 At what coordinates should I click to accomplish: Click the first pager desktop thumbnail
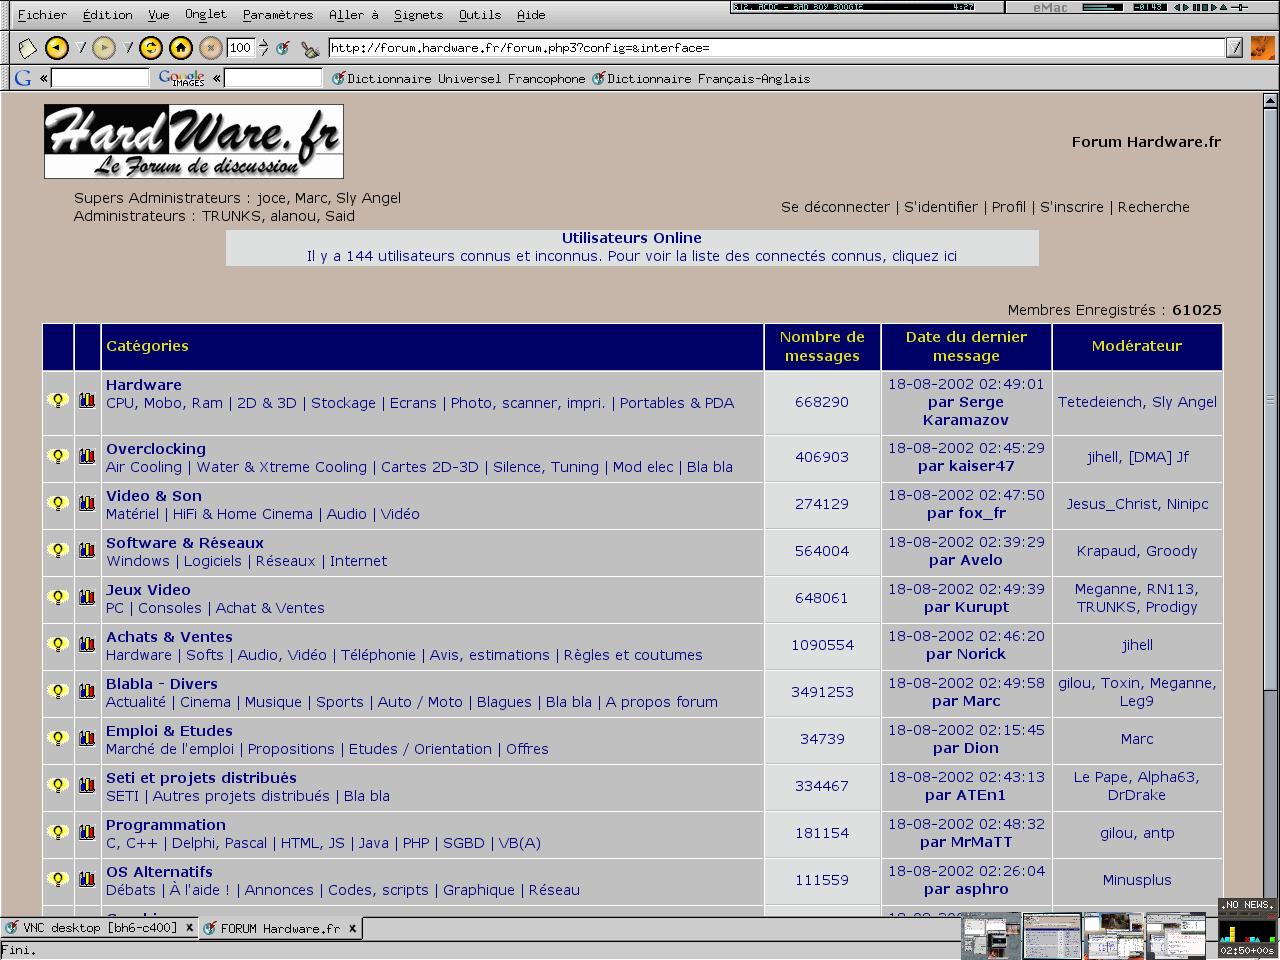(991, 936)
